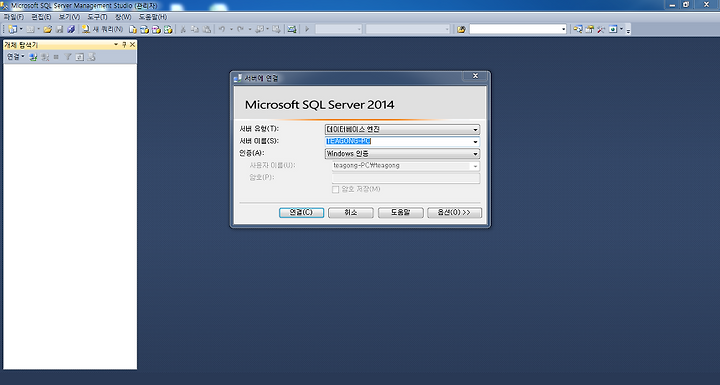Click the Redo arrow icon
Screen dimensions: 720x385
click(240, 29)
